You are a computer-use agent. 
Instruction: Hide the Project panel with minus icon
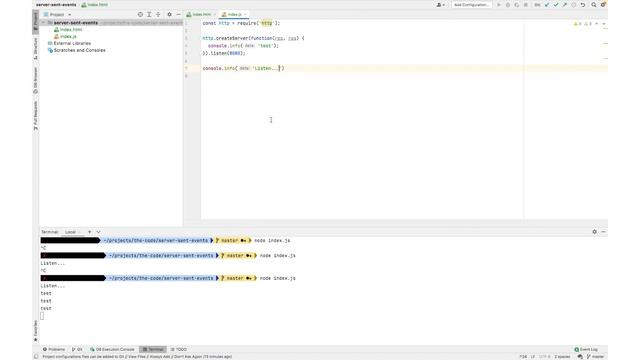click(x=178, y=14)
